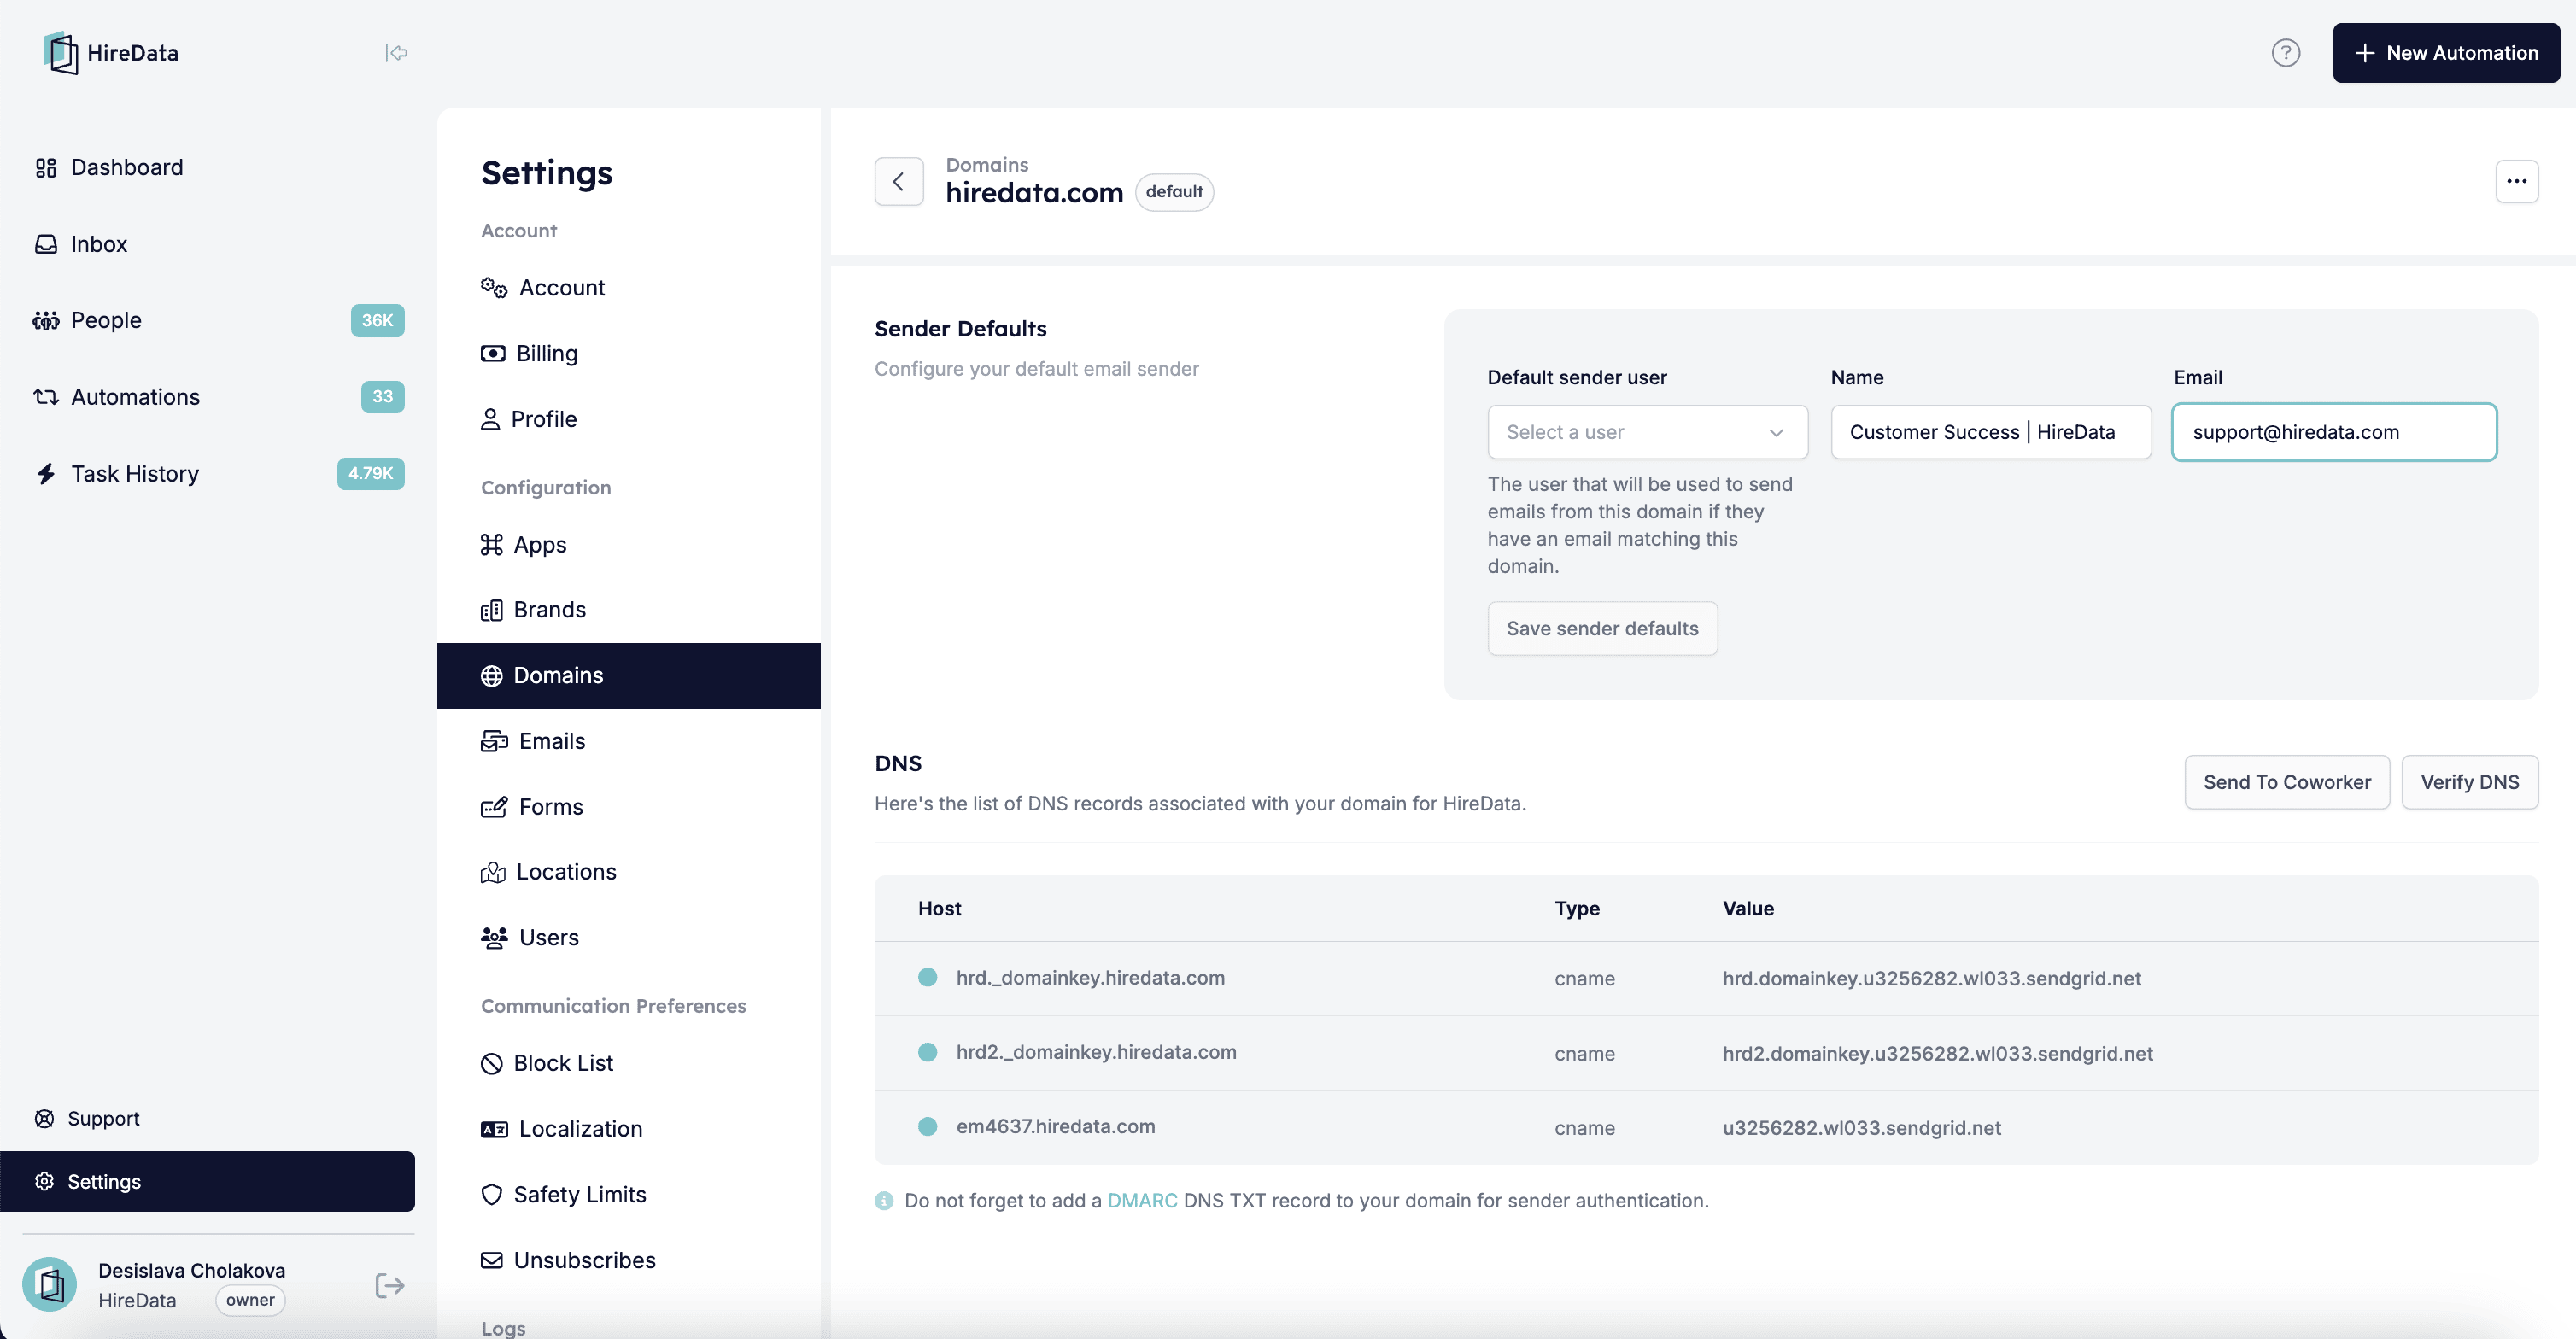Open the help question mark icon
This screenshot has height=1339, width=2576.
2285,53
